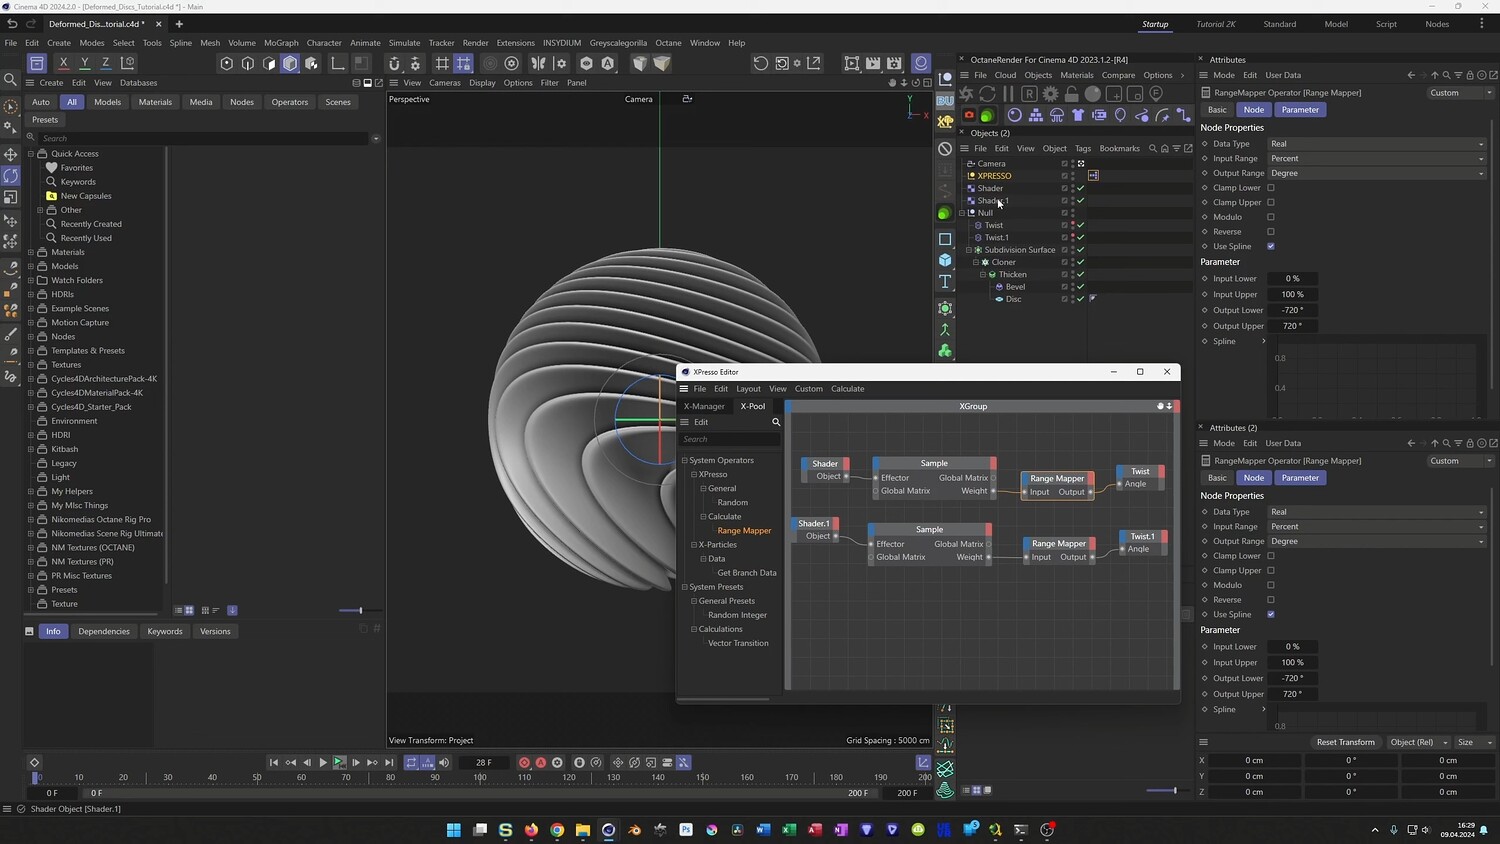This screenshot has width=1500, height=844.
Task: Activate the Rotate tool in left toolbar
Action: [x=11, y=176]
